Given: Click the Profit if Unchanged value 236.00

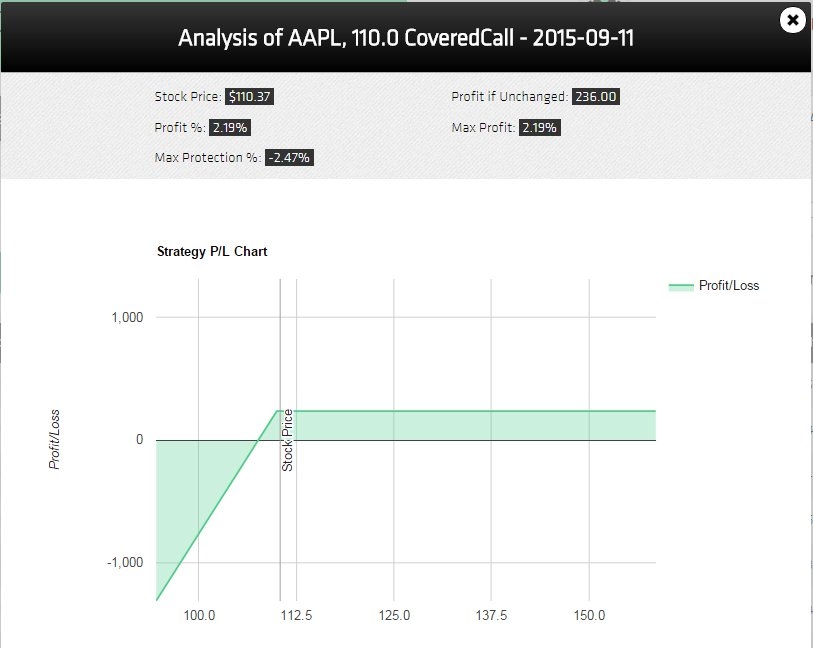Looking at the screenshot, I should (596, 96).
